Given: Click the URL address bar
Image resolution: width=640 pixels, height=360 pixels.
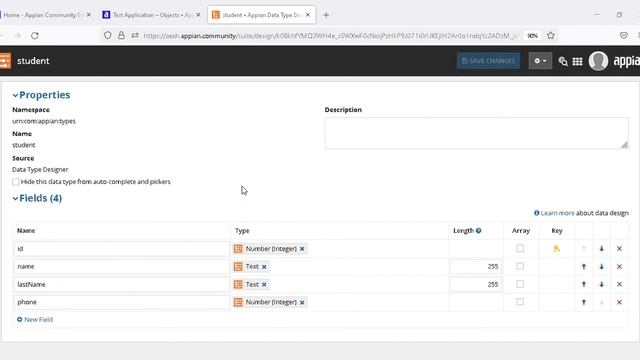Looking at the screenshot, I should (x=331, y=36).
